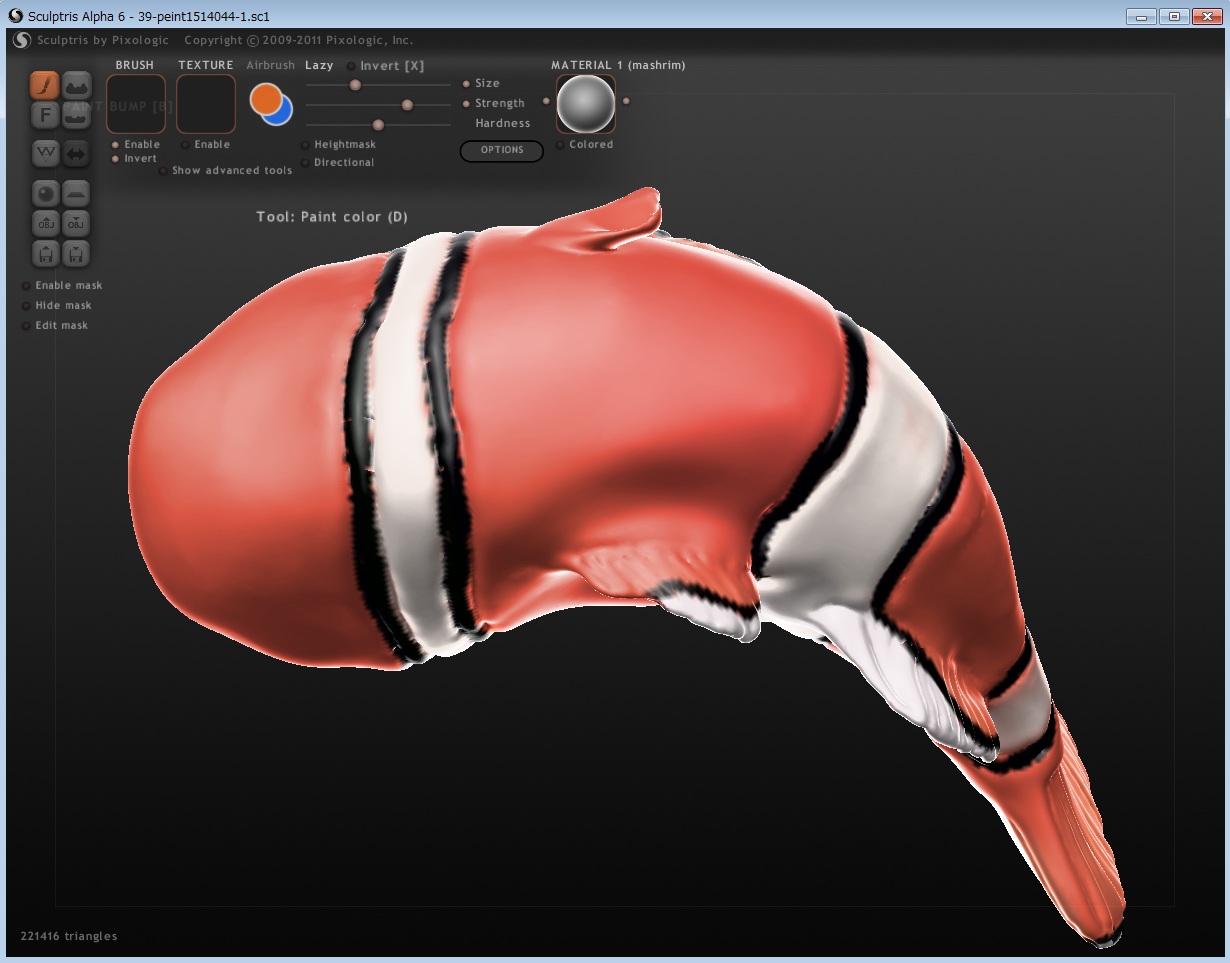Screen dimensions: 1230x963
Task: Enable the brush image option
Action: [115, 145]
